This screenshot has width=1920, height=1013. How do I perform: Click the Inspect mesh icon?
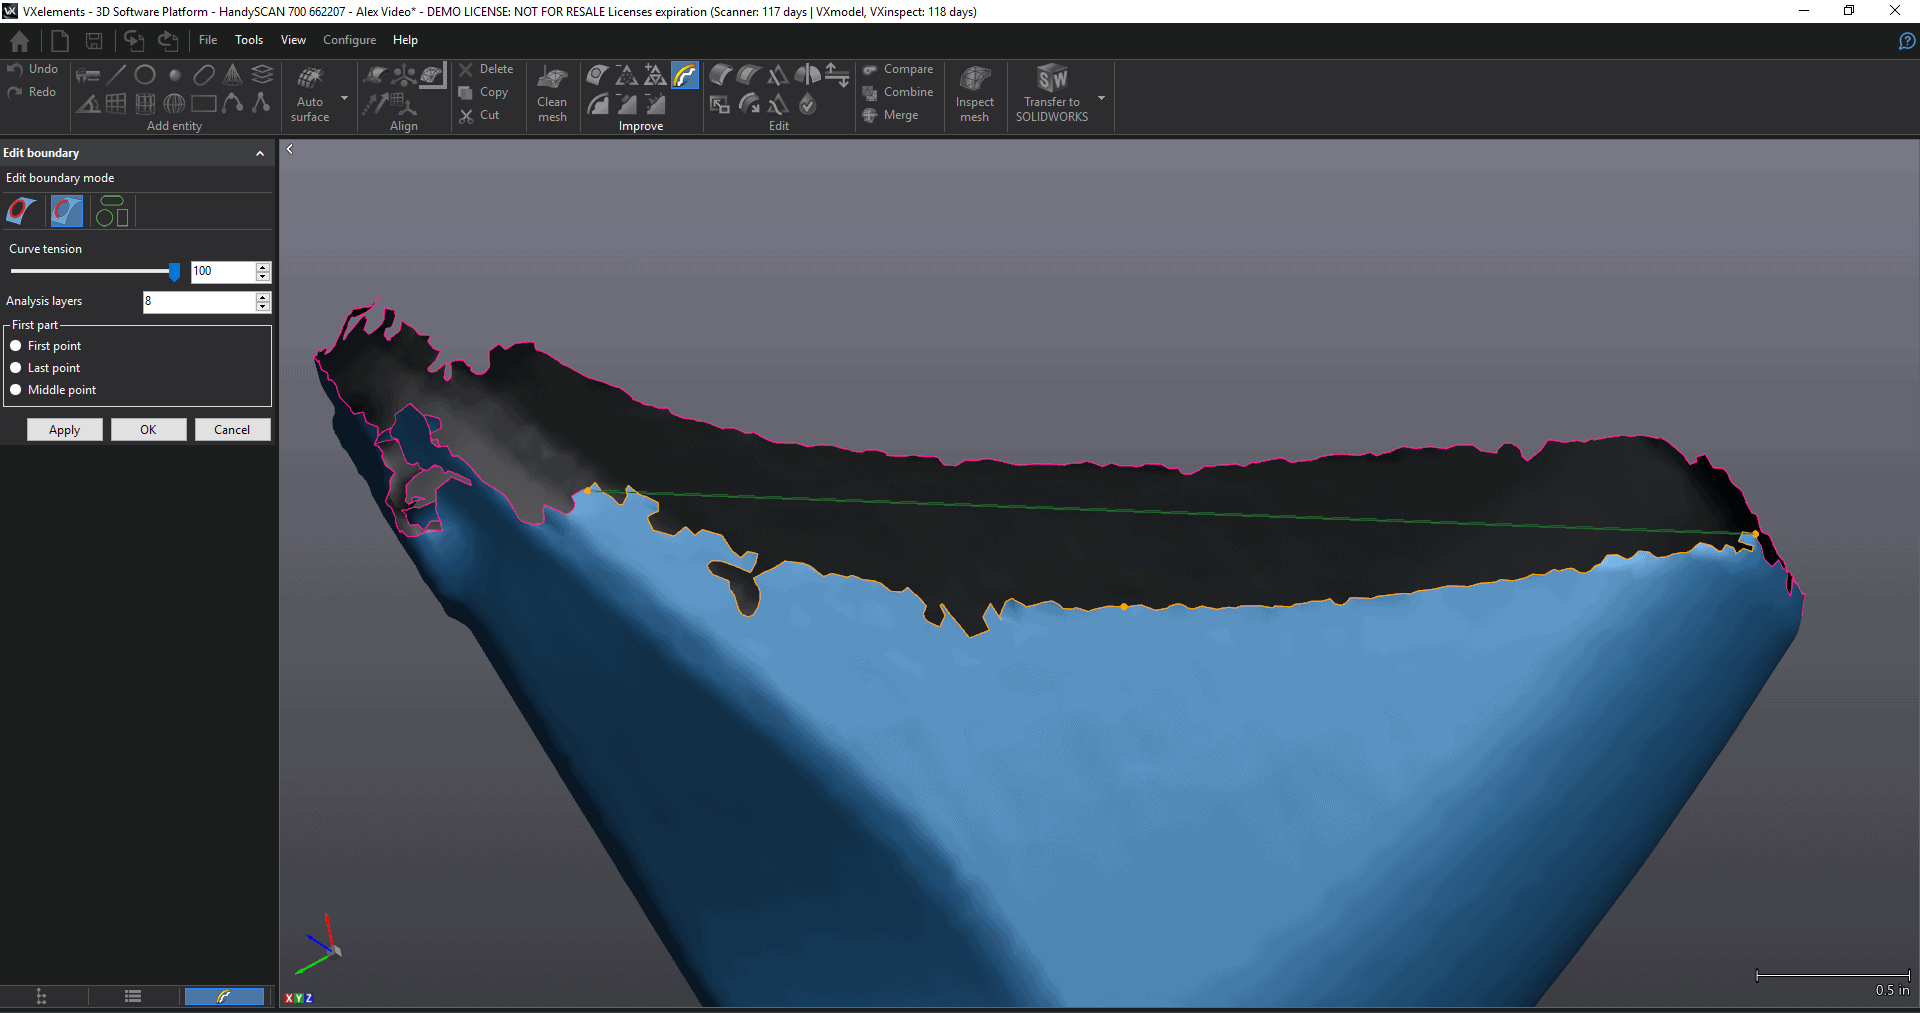(x=974, y=94)
